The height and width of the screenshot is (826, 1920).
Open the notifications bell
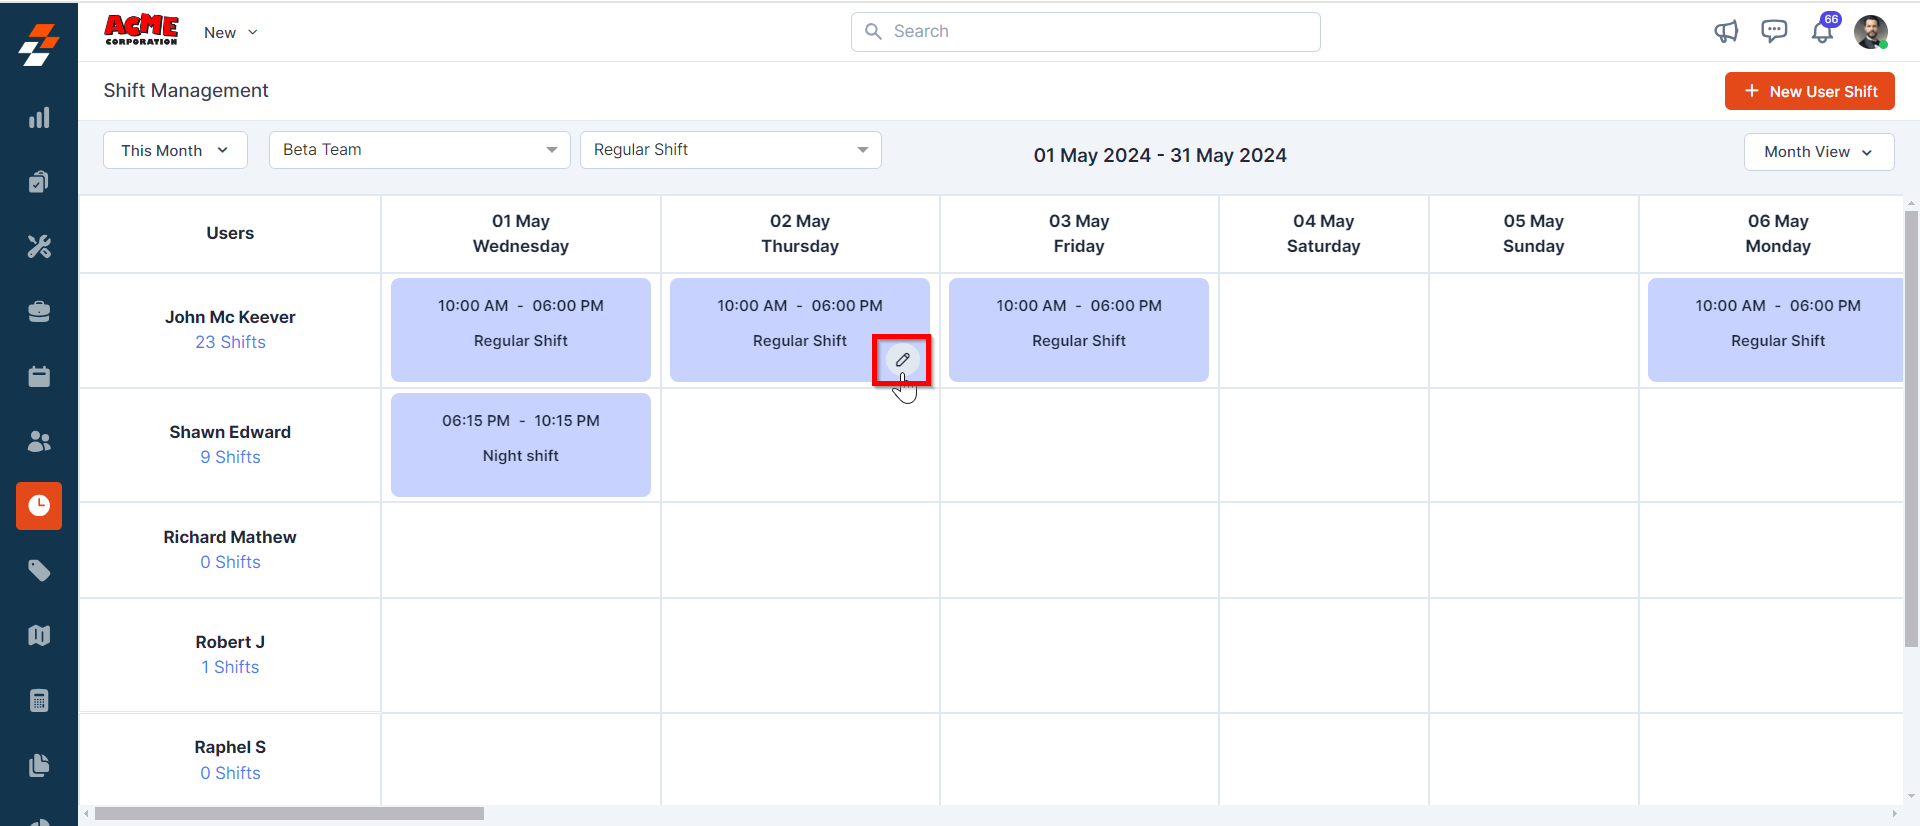(1822, 33)
